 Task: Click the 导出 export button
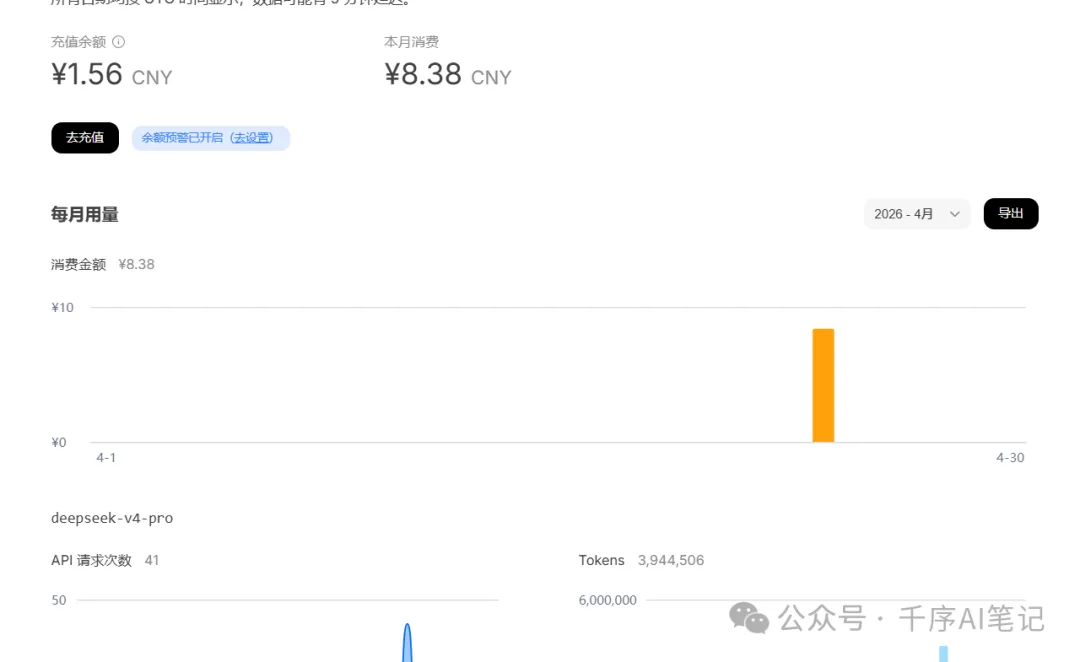tap(1010, 214)
